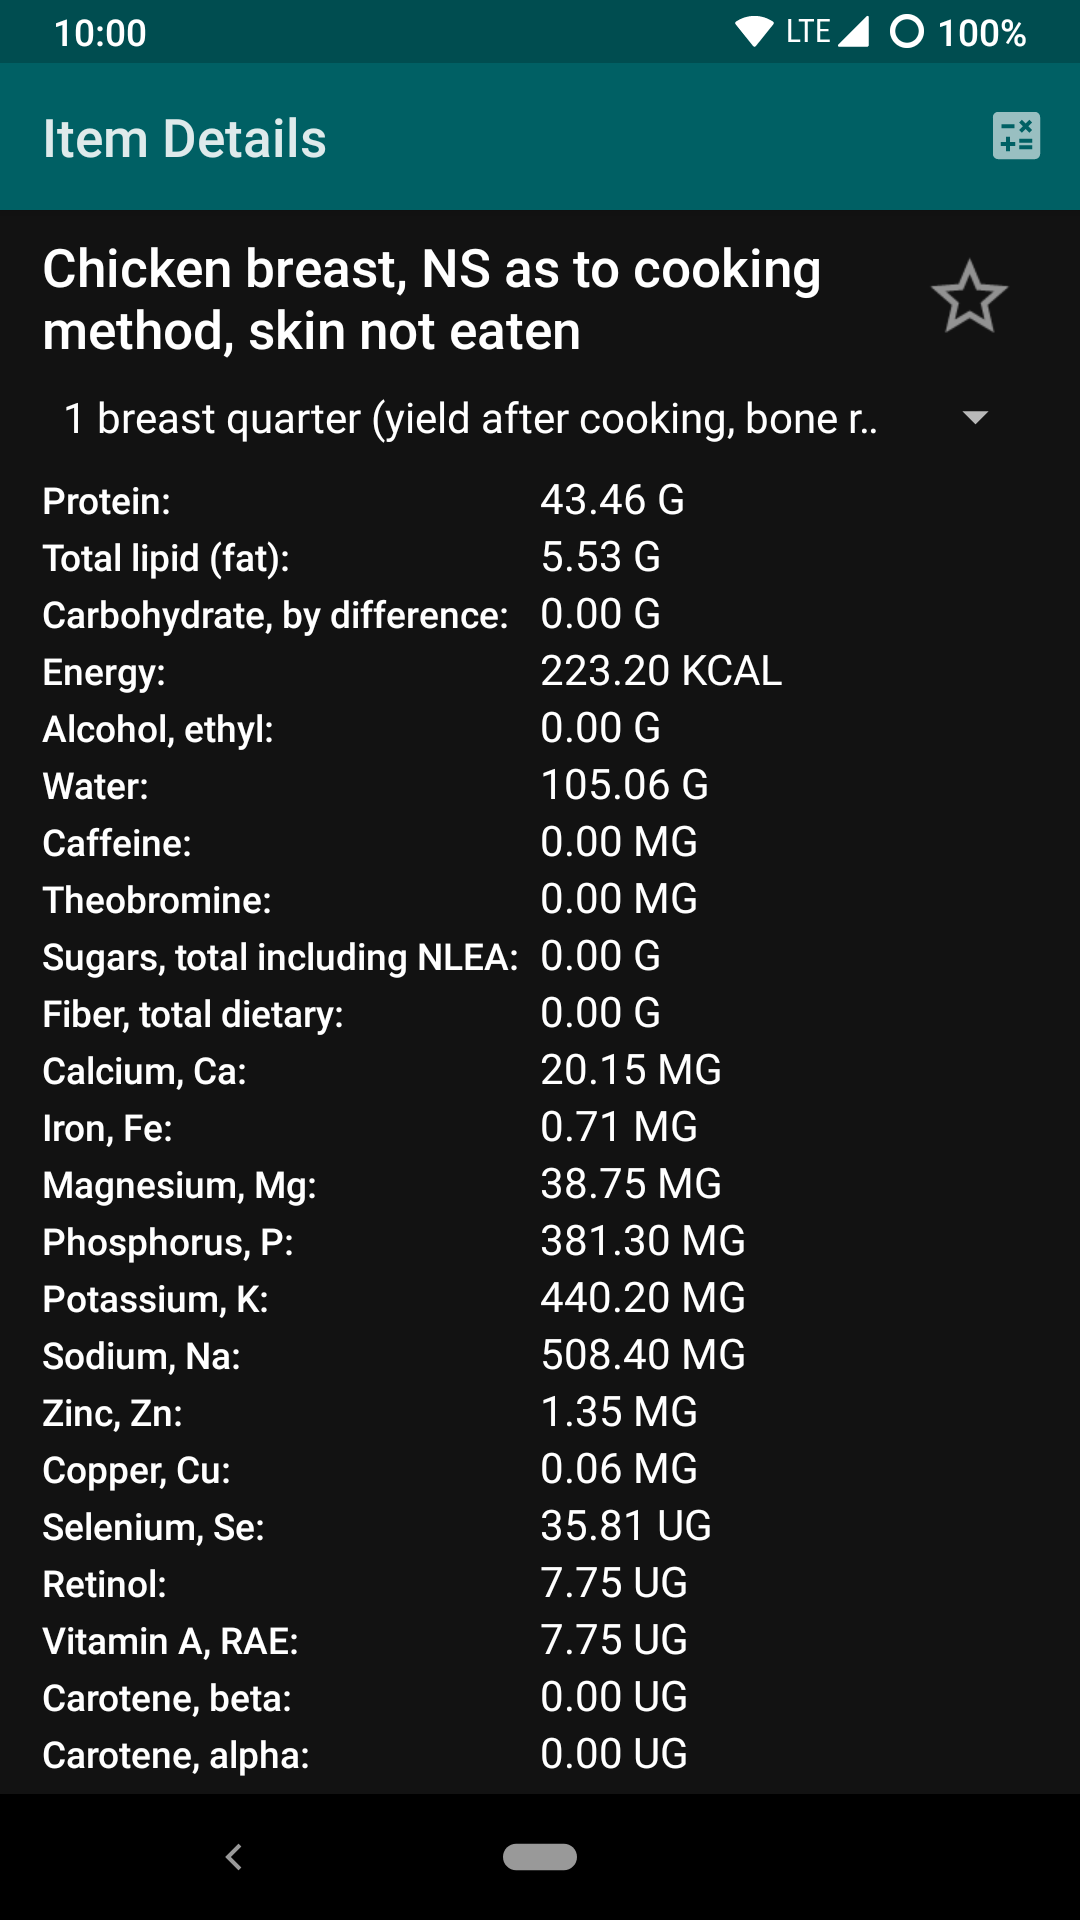Tap the Item Details title
This screenshot has height=1920, width=1080.
pyautogui.click(x=185, y=138)
